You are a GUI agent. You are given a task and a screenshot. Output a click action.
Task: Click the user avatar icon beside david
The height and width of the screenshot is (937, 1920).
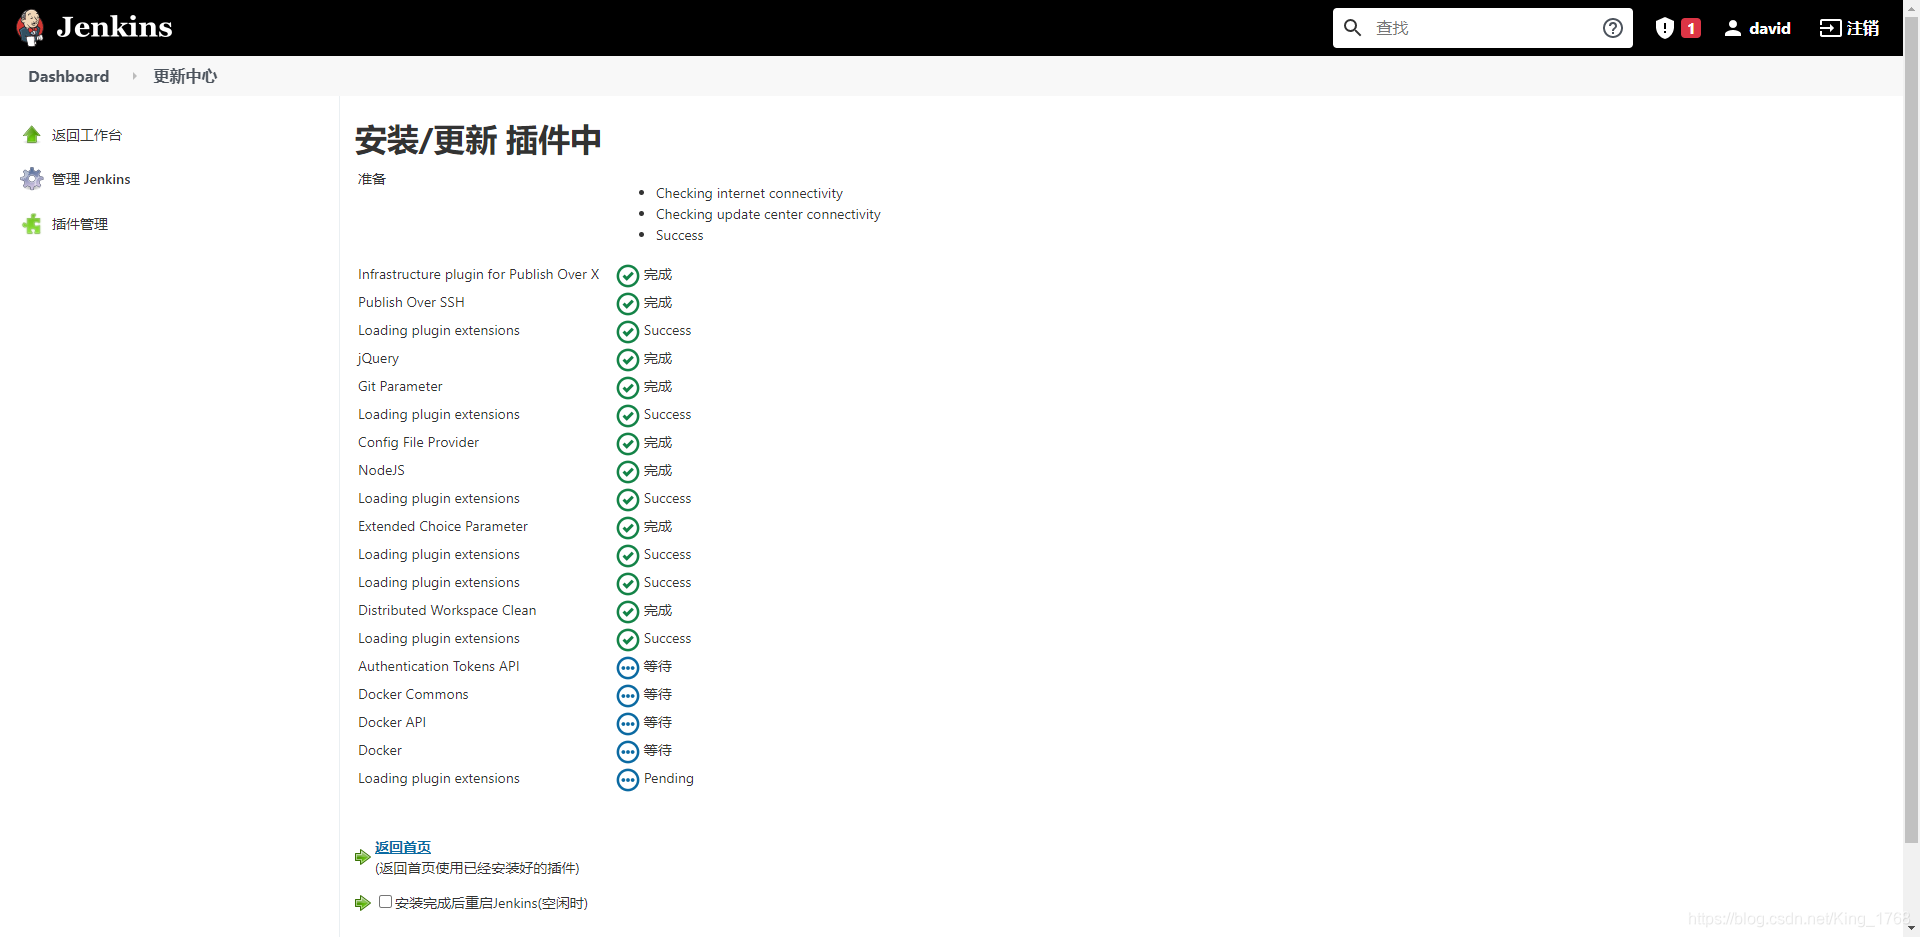(1733, 28)
